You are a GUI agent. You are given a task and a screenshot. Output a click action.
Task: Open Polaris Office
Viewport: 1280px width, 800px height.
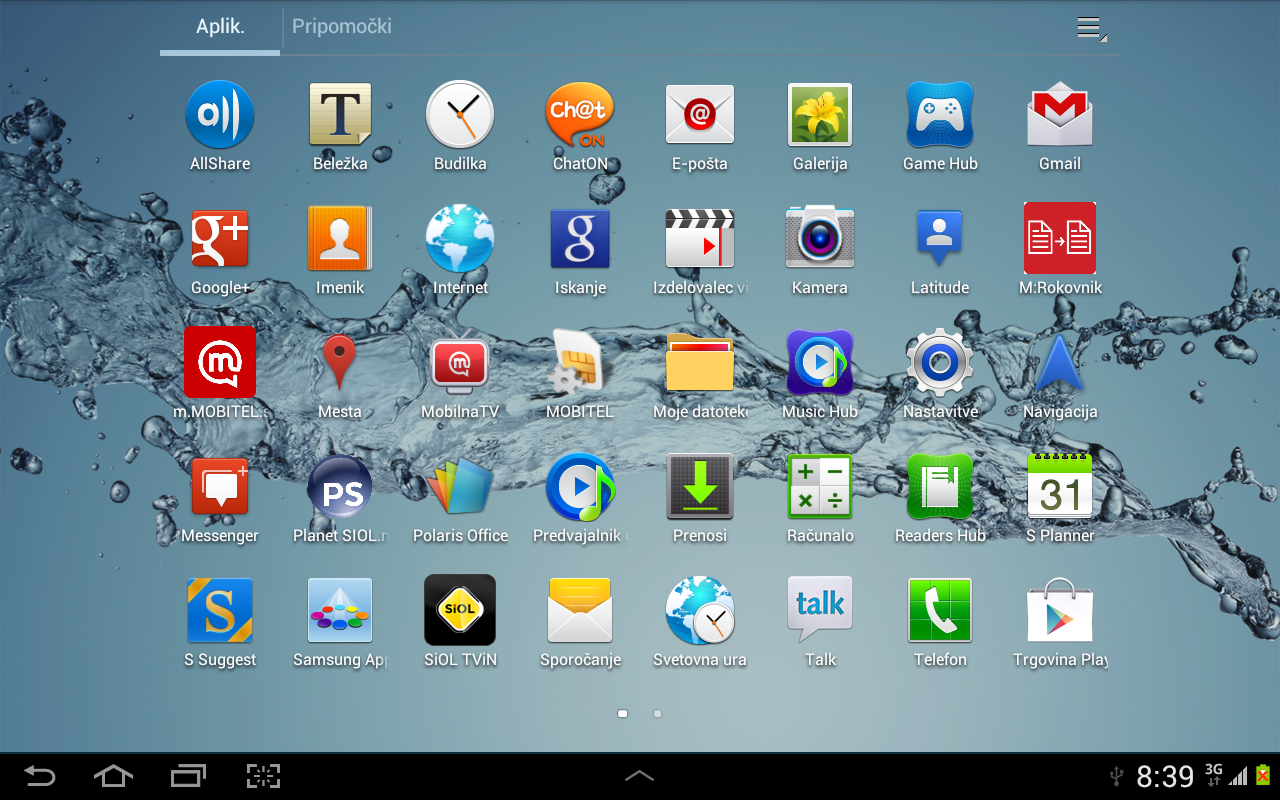460,487
